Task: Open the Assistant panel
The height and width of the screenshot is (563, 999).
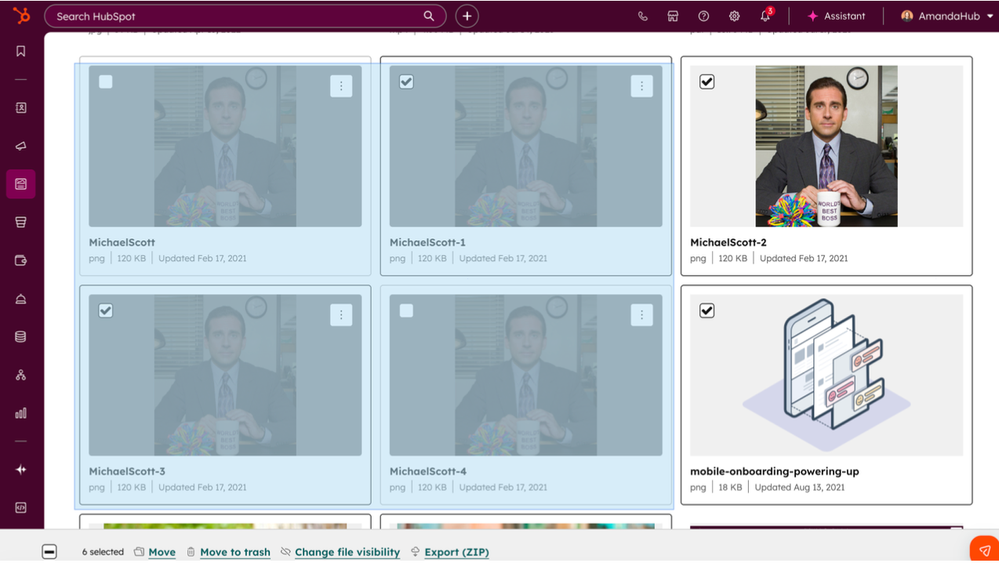Action: pos(836,17)
